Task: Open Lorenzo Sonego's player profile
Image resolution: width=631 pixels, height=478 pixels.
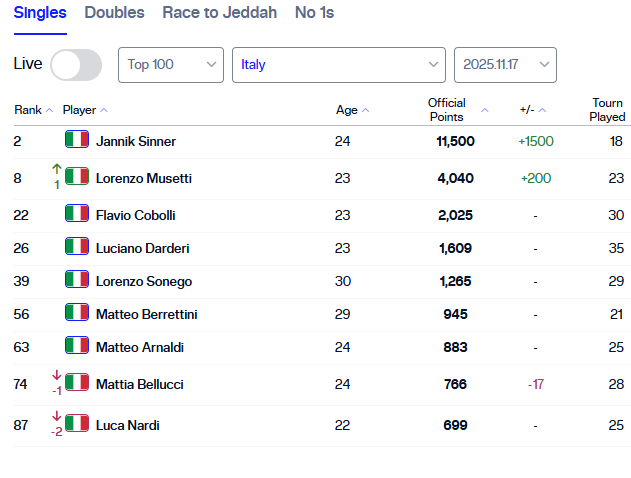Action: click(x=143, y=281)
